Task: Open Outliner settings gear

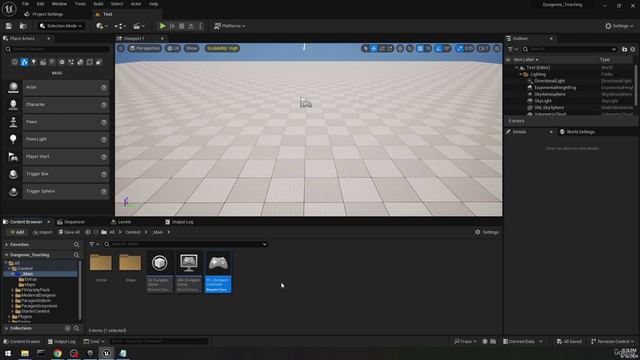Action: 633,49
